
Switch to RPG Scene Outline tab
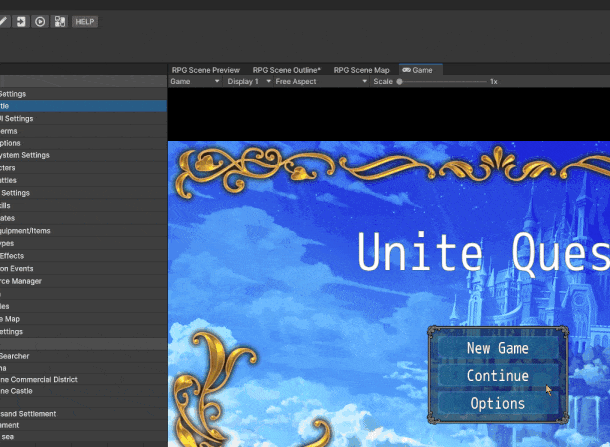[x=286, y=70]
